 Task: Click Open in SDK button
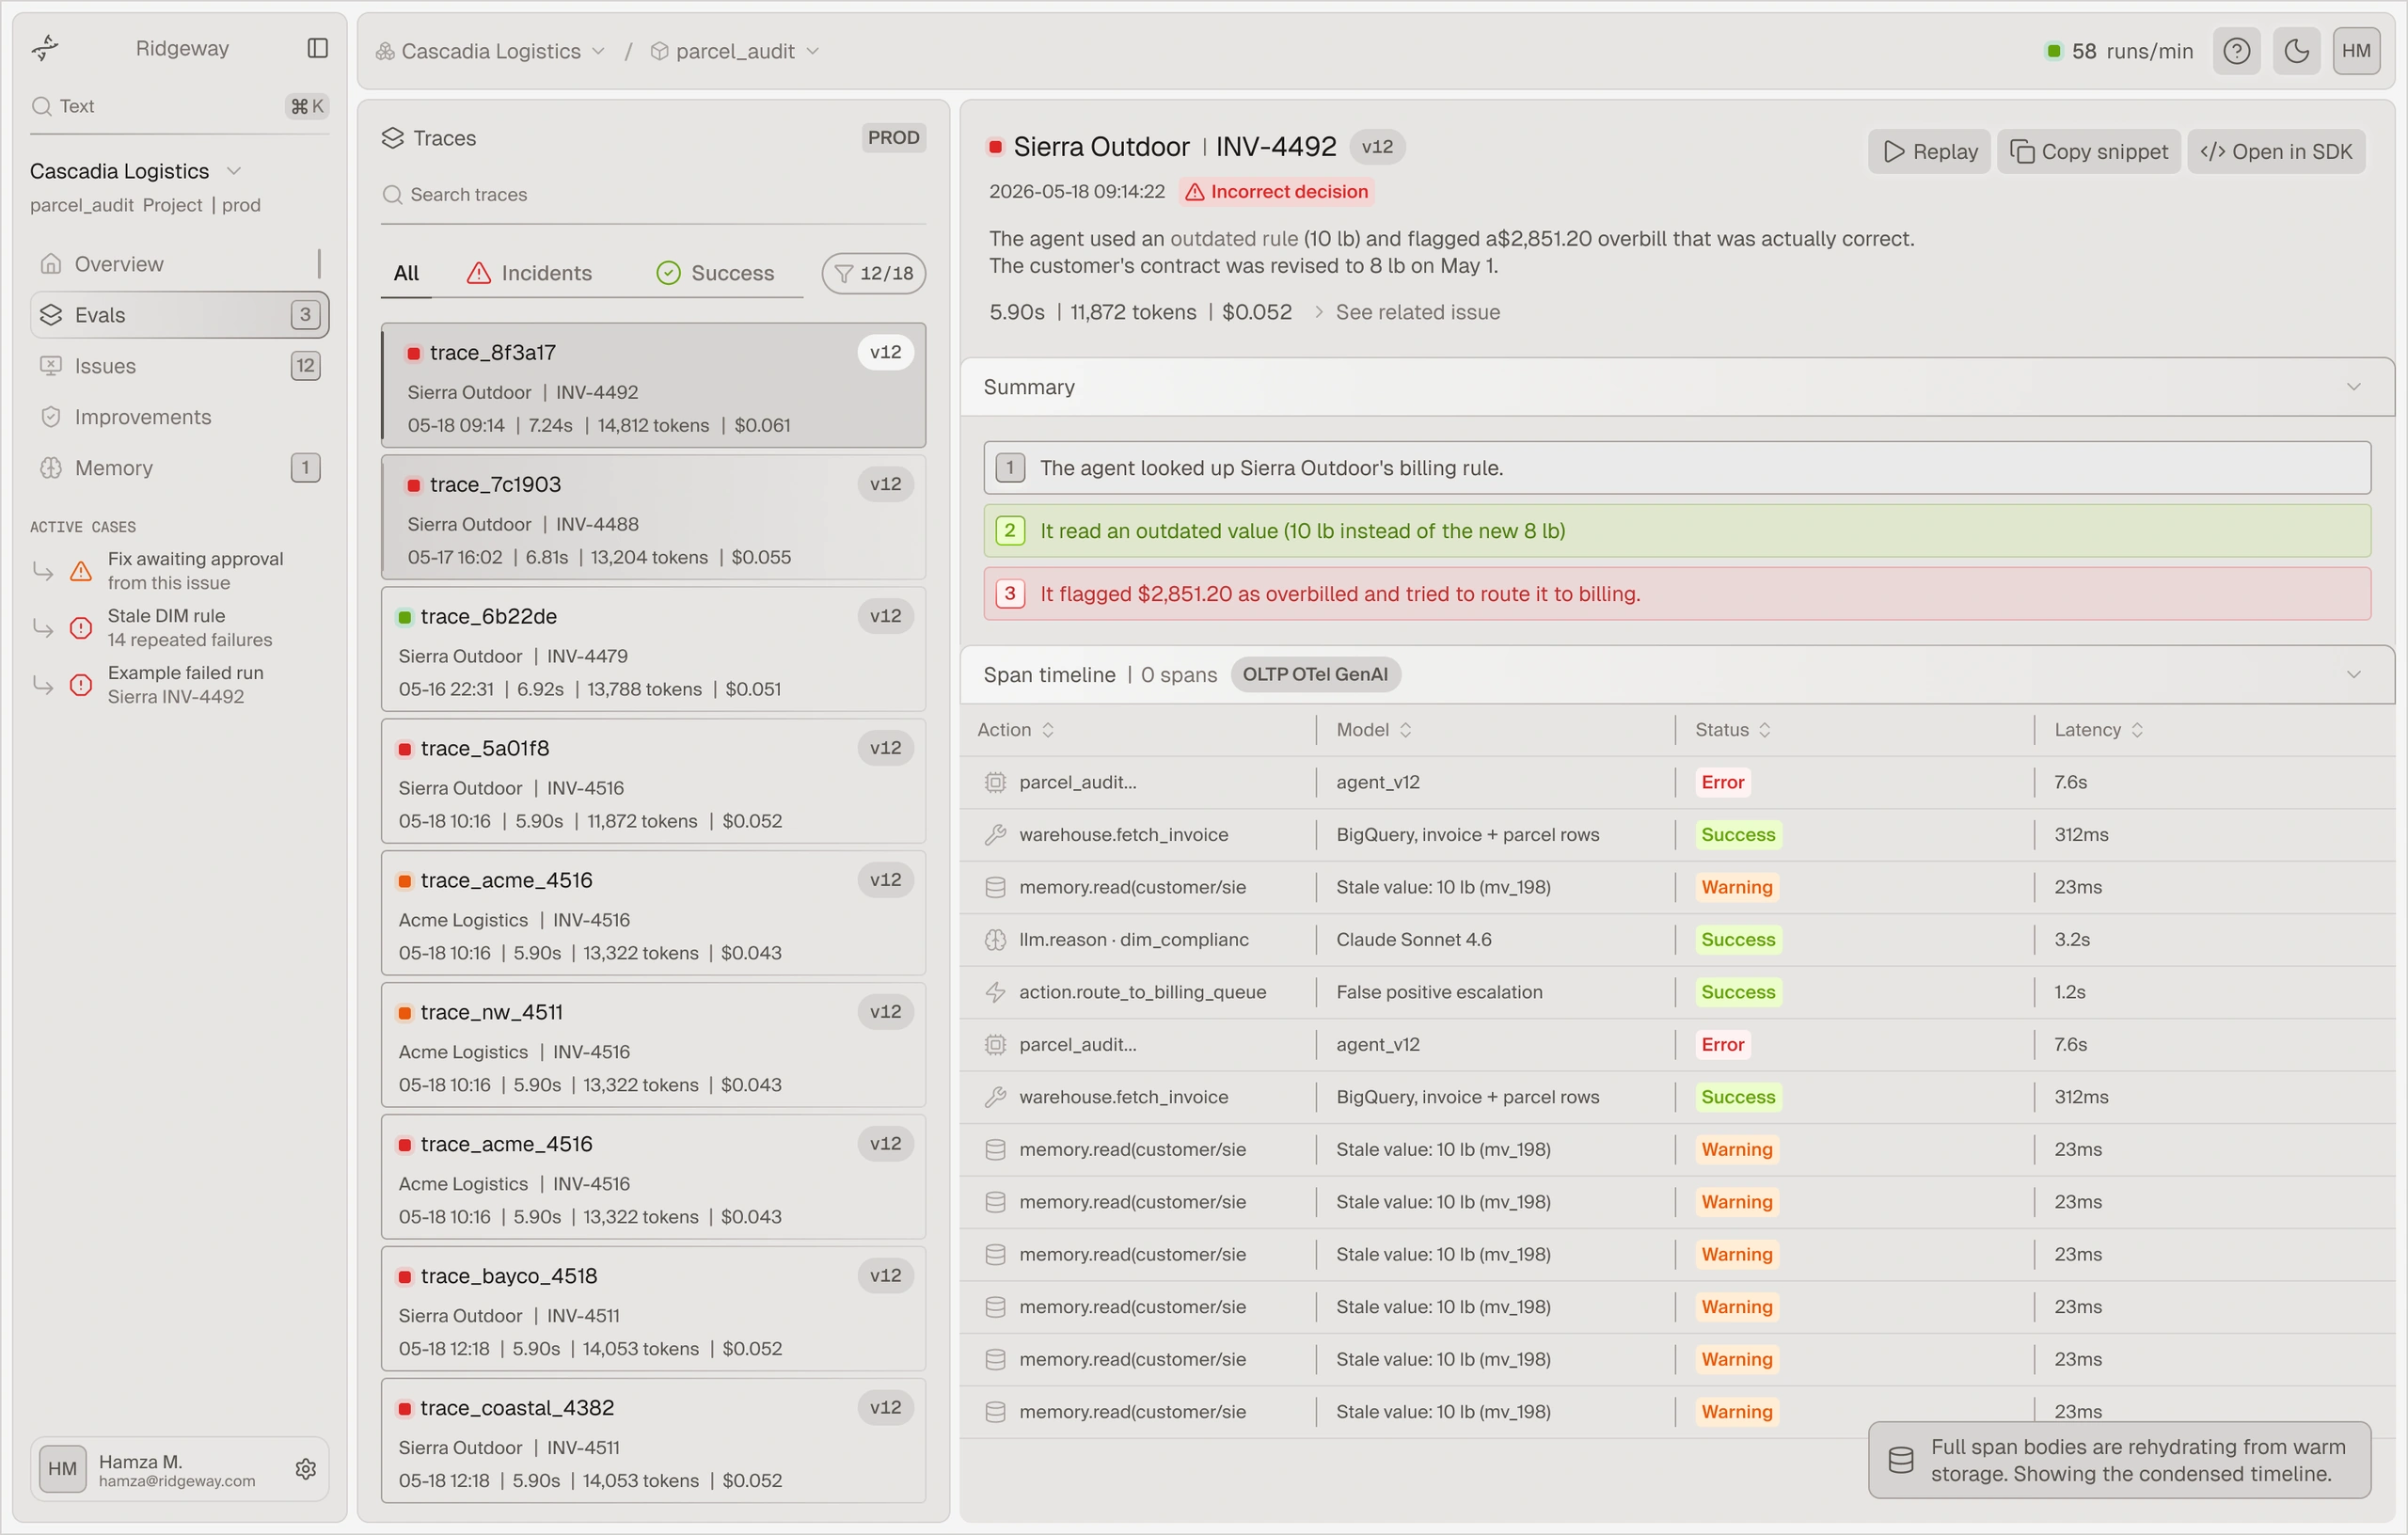point(2276,152)
